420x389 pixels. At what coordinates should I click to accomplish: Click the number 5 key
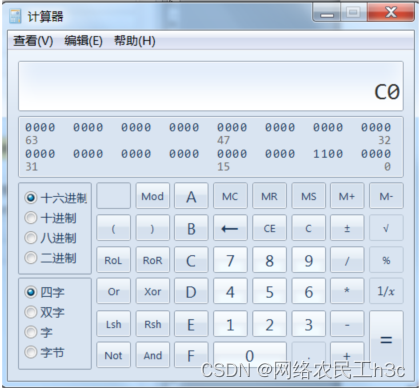tap(269, 292)
